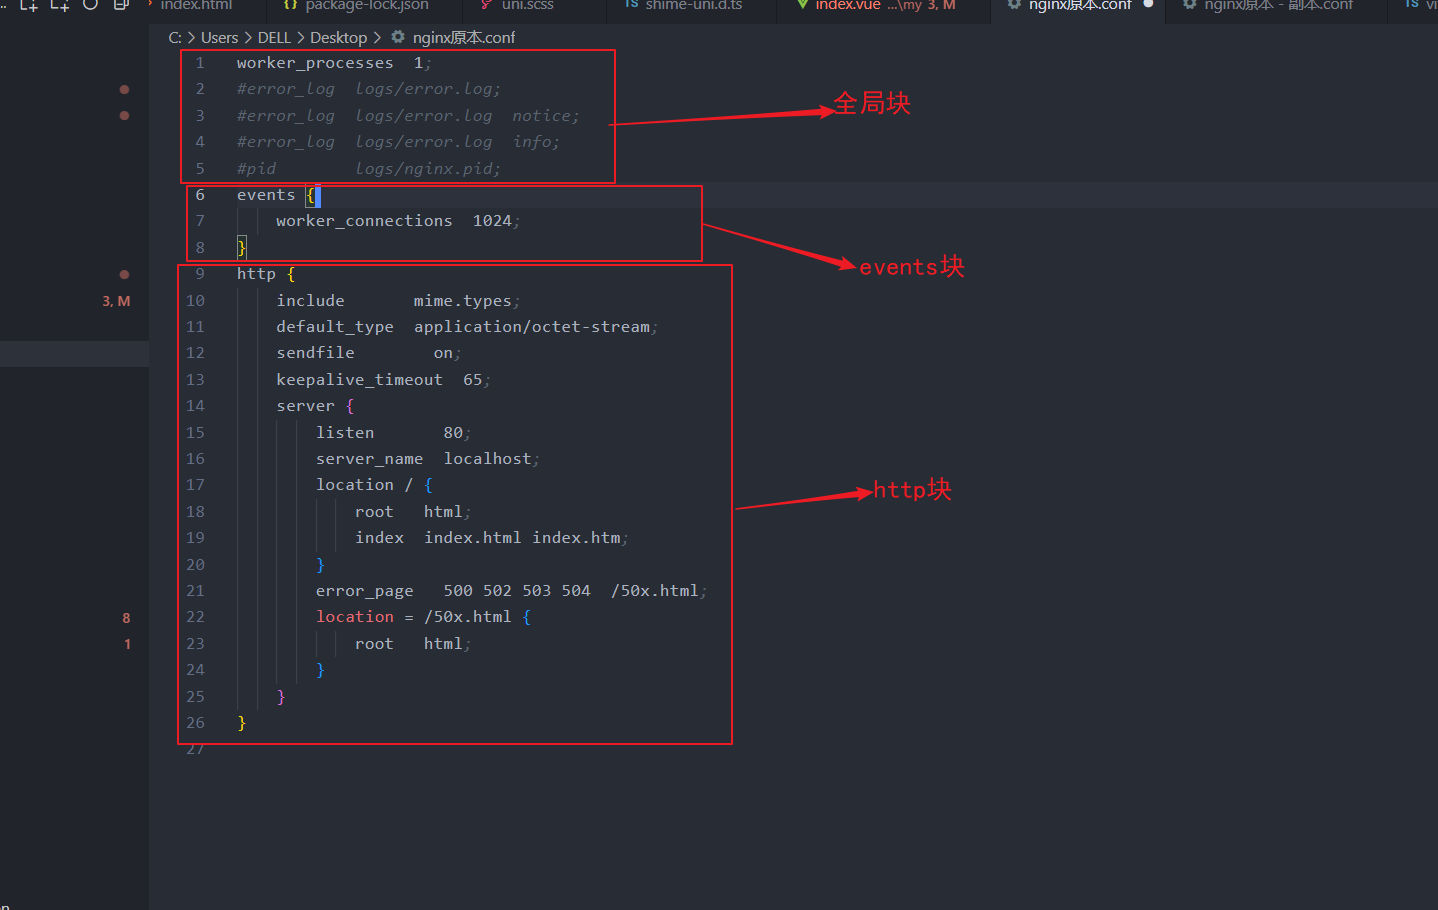Open the Users breadcrumb dropdown
Viewport: 1438px width, 910px height.
tap(219, 38)
